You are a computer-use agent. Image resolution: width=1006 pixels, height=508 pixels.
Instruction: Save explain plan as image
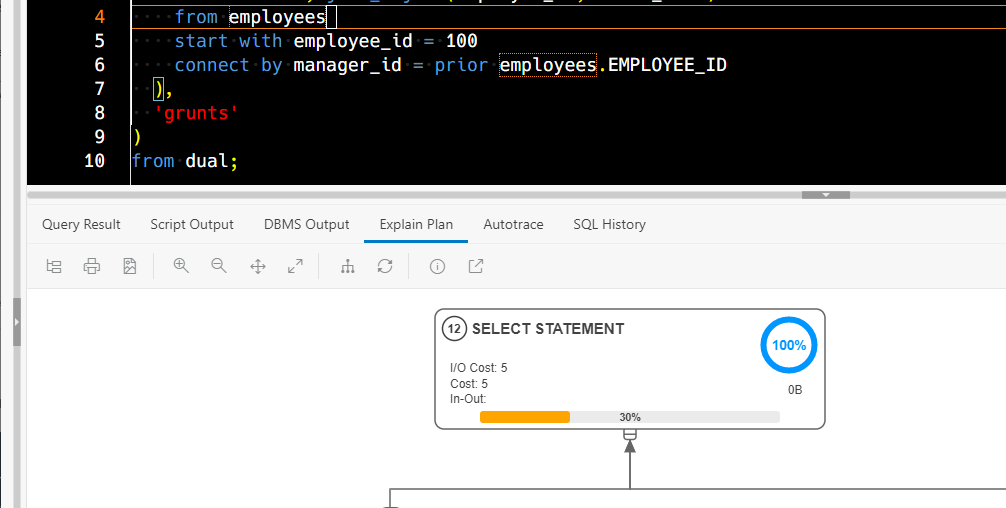coord(130,266)
